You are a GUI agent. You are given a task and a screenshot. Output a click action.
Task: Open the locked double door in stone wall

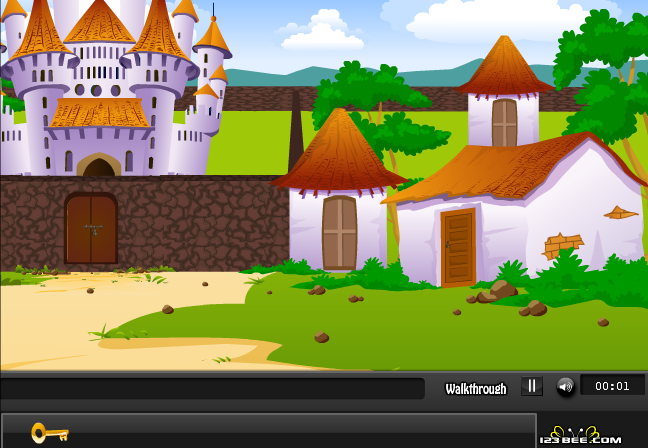pyautogui.click(x=91, y=228)
